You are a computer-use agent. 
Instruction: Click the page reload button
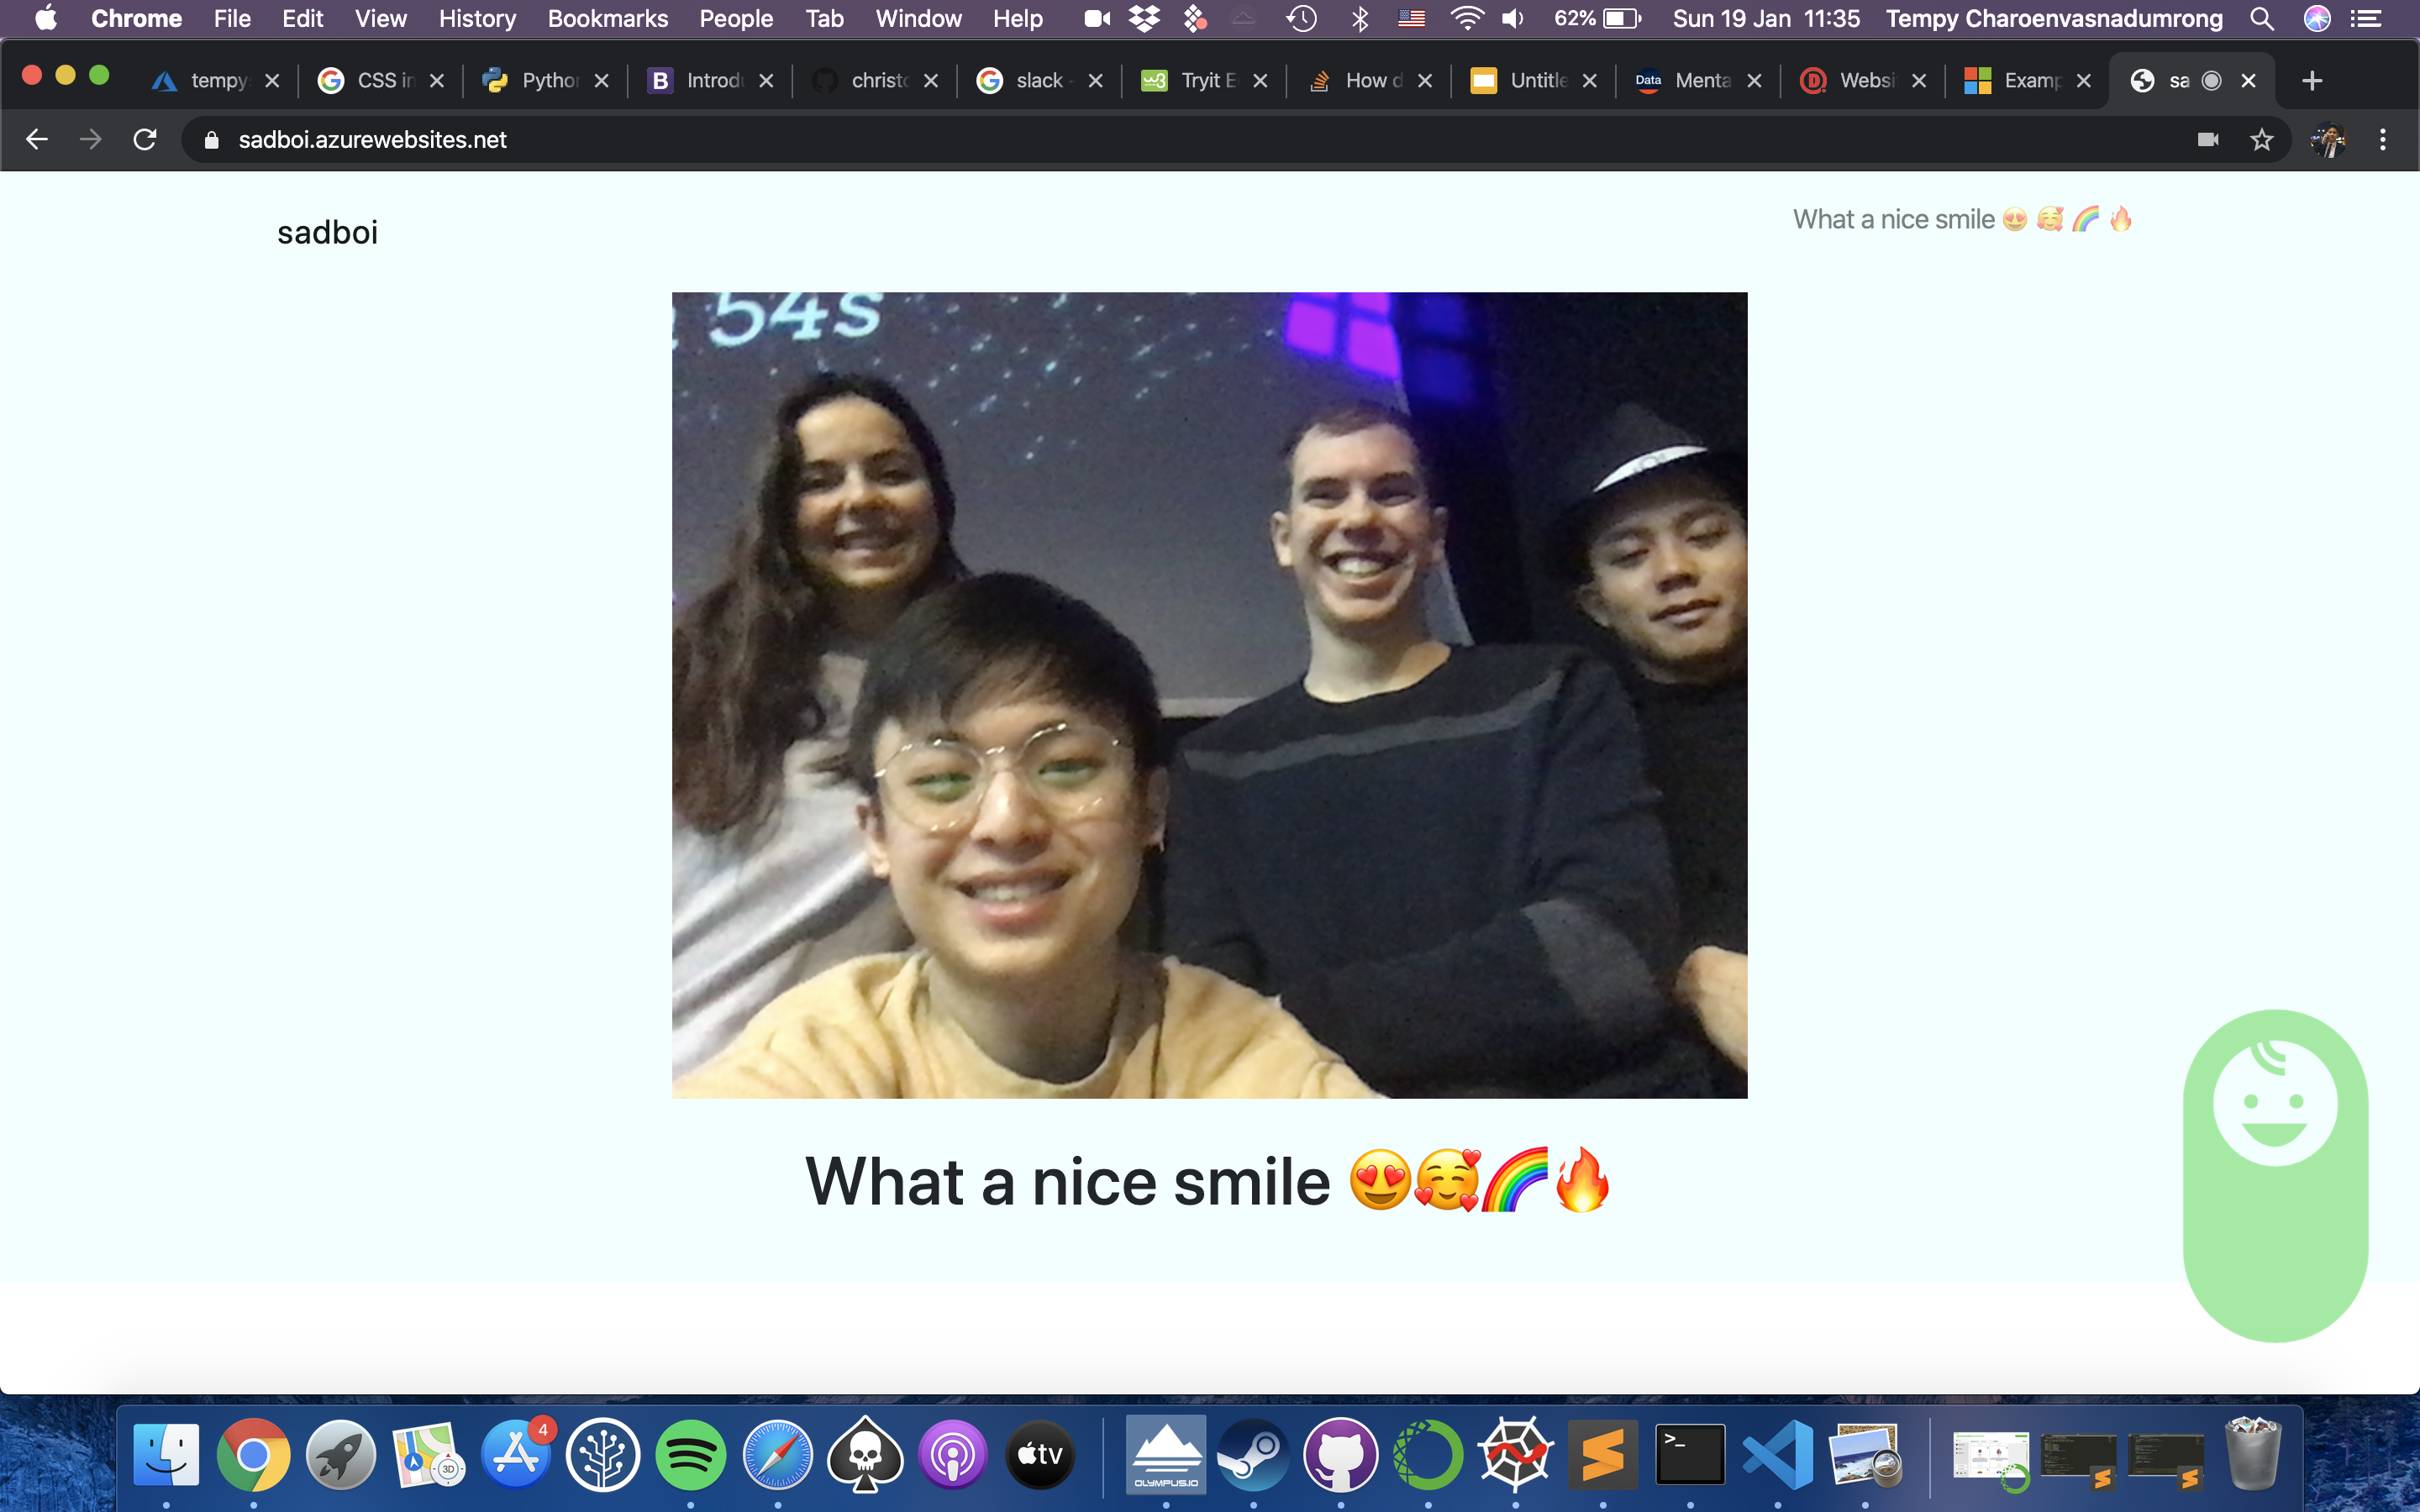145,140
